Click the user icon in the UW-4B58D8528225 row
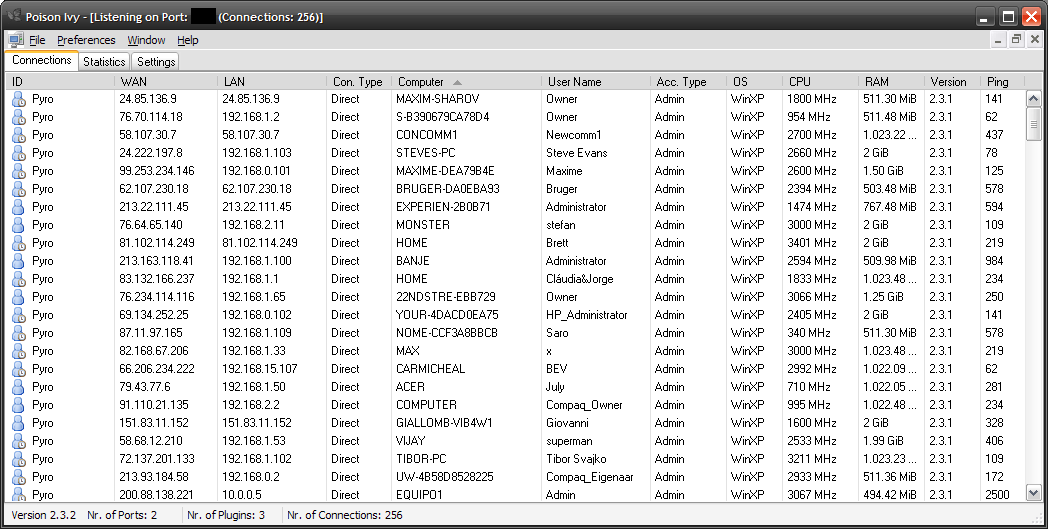The width and height of the screenshot is (1048, 529). pyautogui.click(x=19, y=478)
